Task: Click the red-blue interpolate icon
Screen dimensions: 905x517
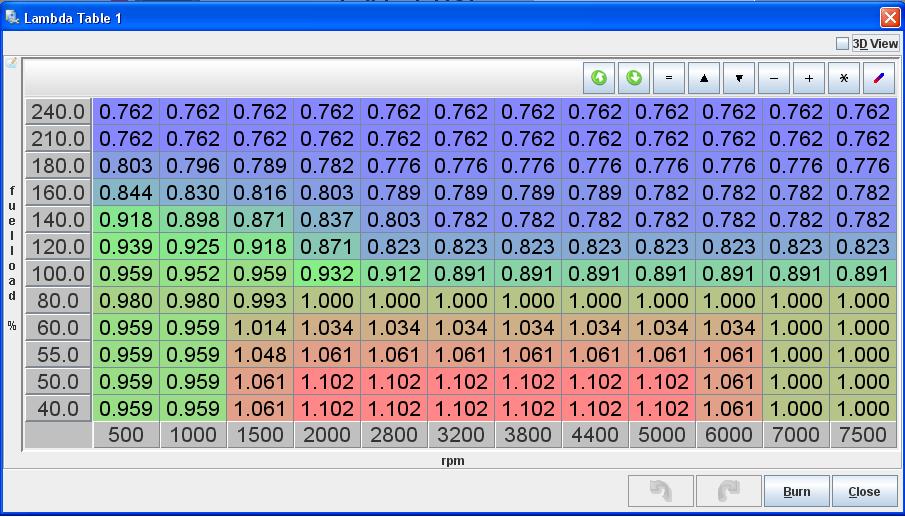Action: tap(879, 78)
